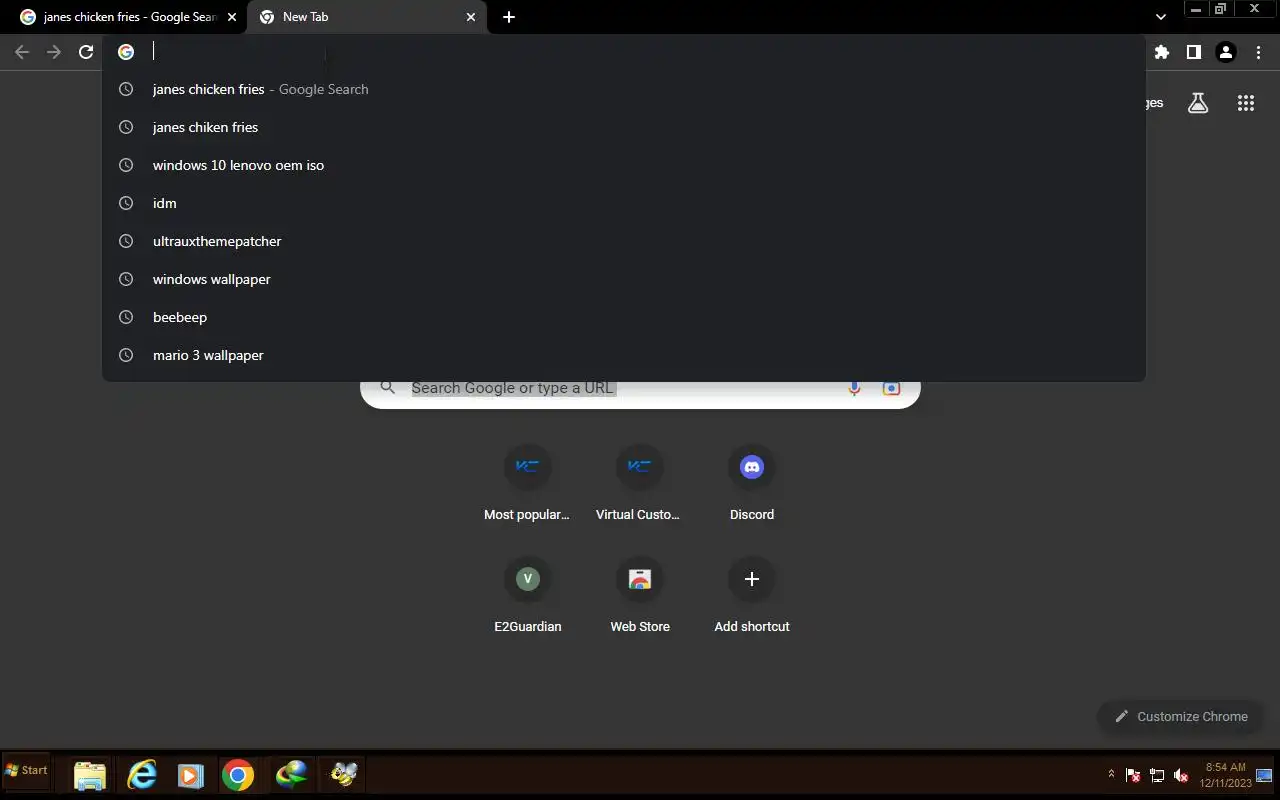The width and height of the screenshot is (1280, 800).
Task: Close the New Tab tab
Action: click(471, 17)
